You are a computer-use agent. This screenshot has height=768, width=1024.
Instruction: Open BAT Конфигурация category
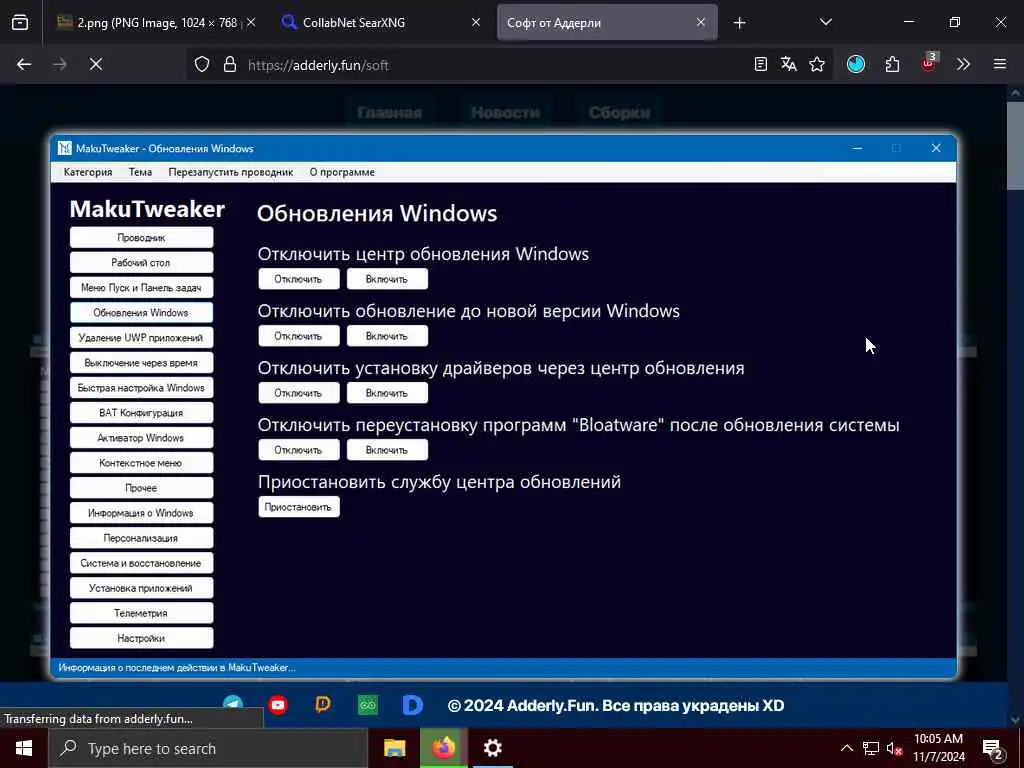(x=142, y=413)
